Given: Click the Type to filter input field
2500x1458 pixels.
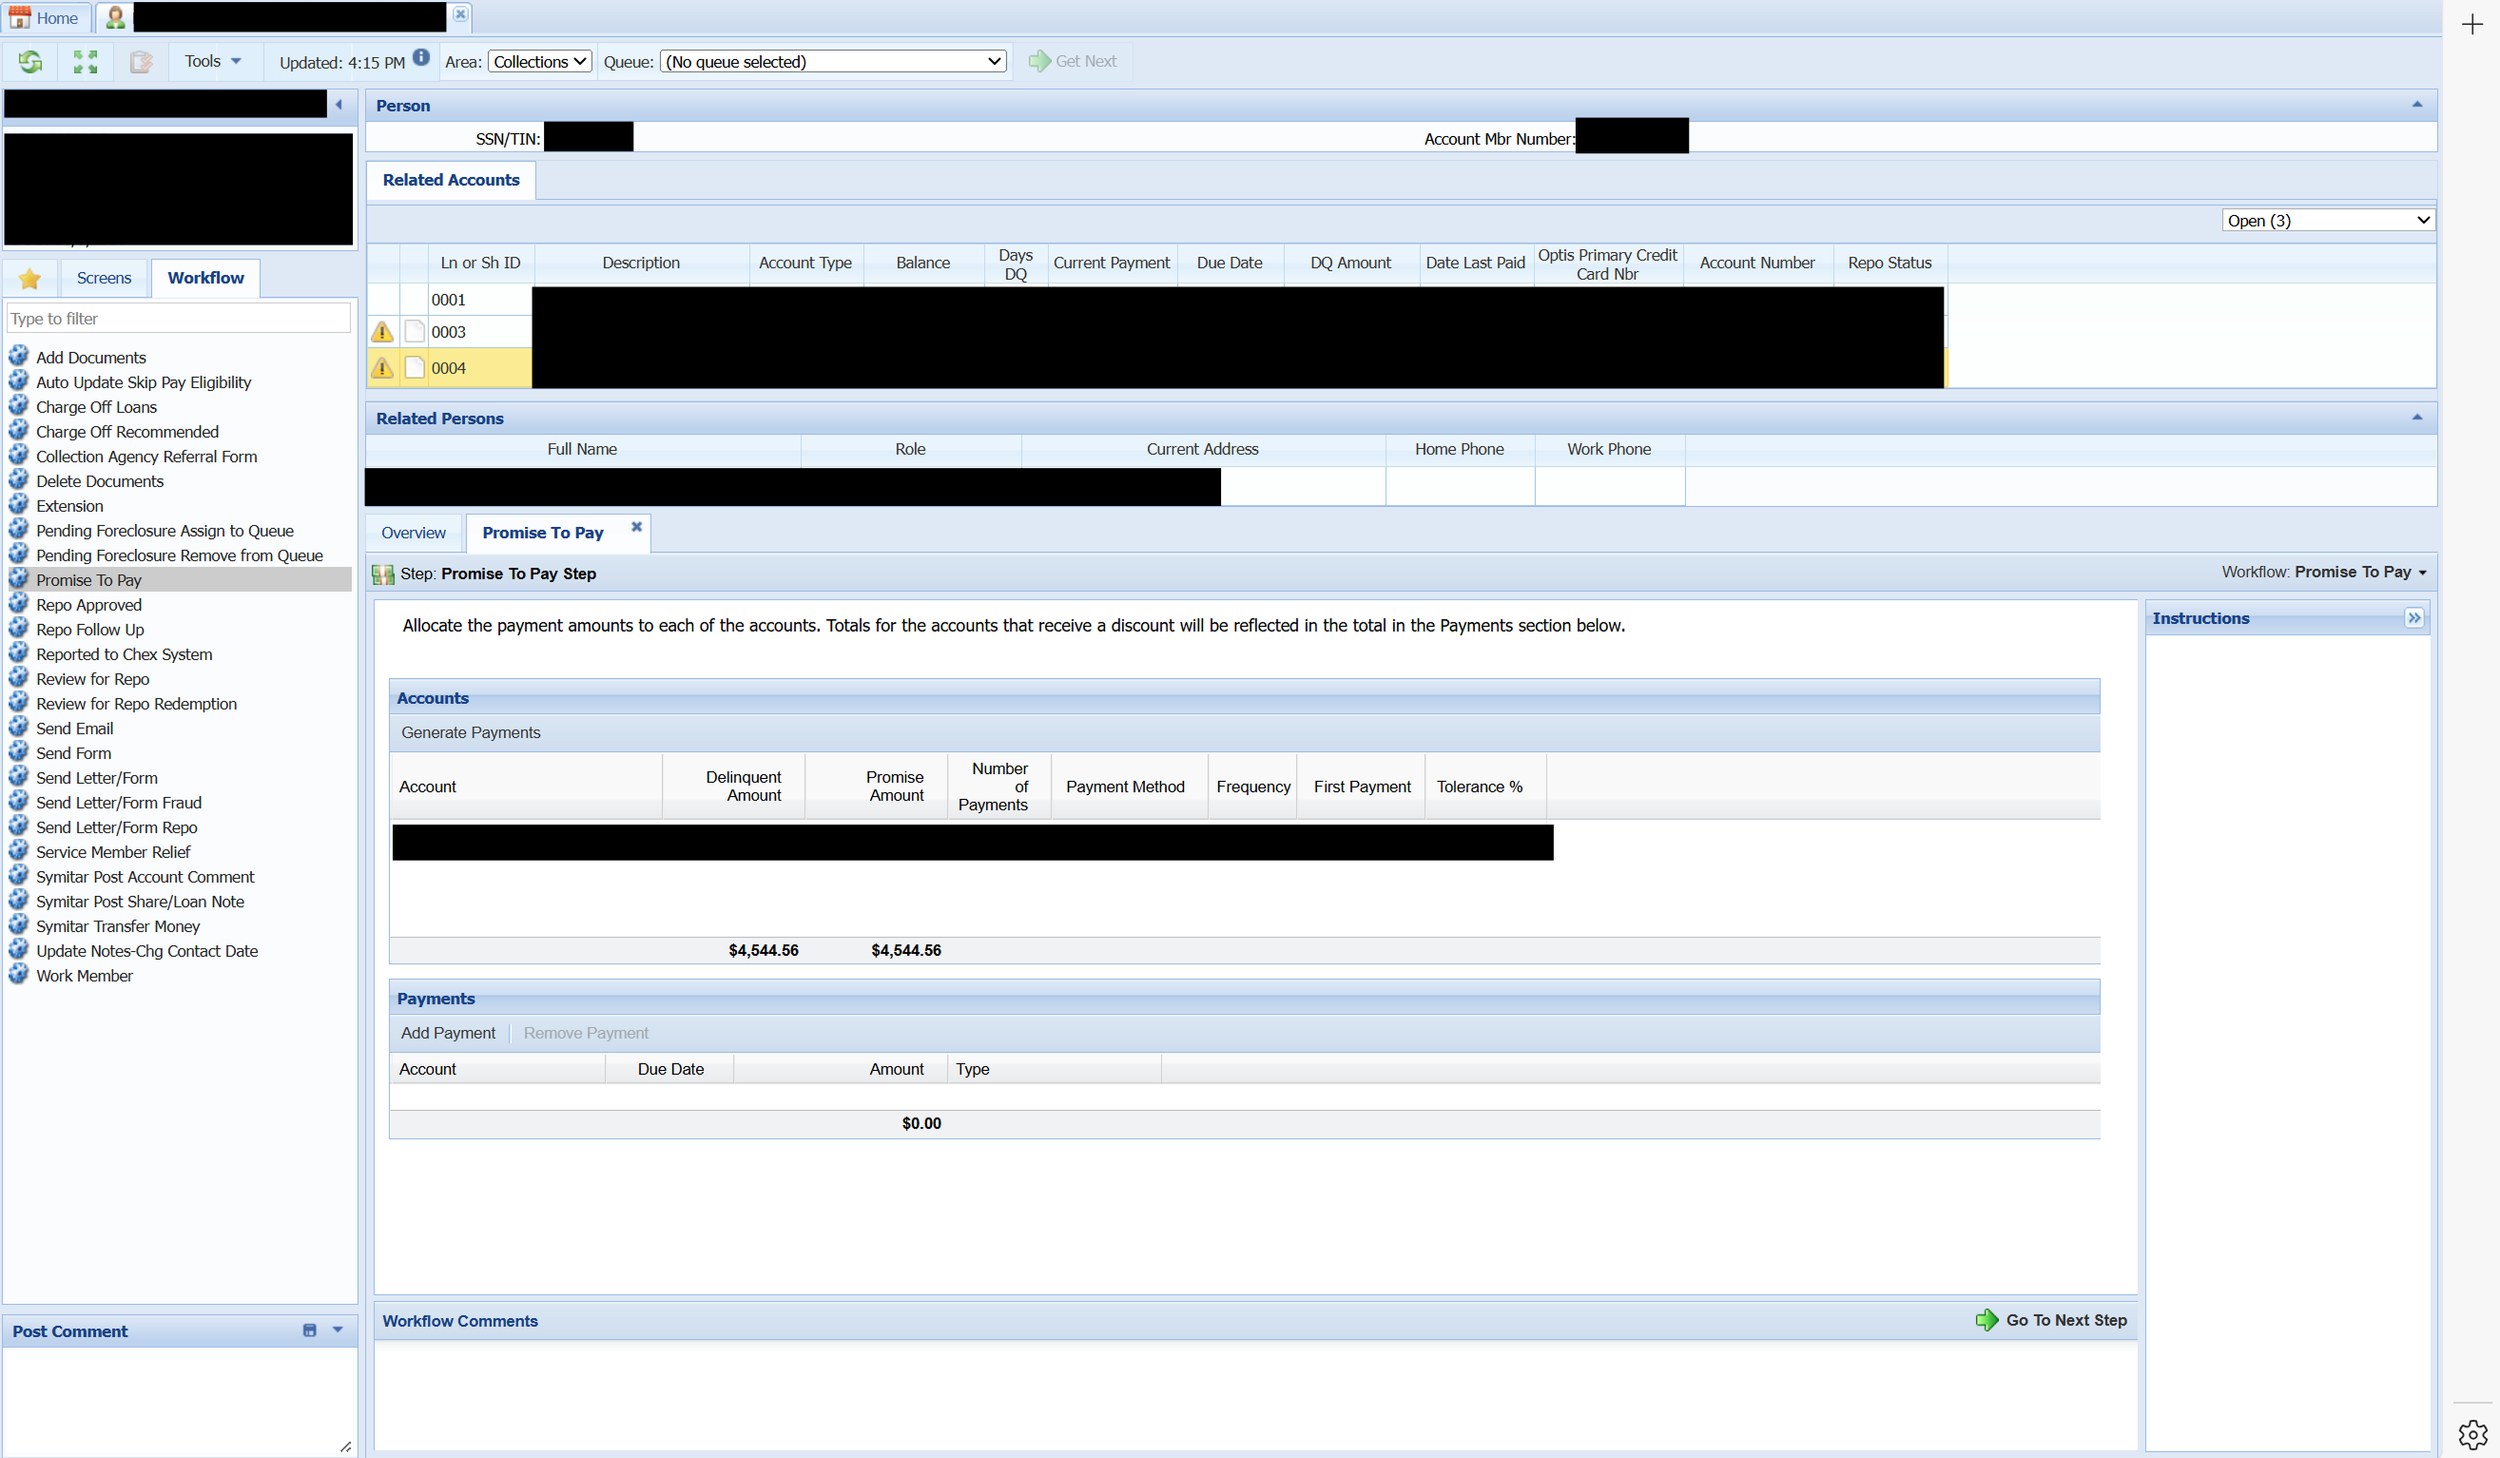Looking at the screenshot, I should (x=178, y=319).
